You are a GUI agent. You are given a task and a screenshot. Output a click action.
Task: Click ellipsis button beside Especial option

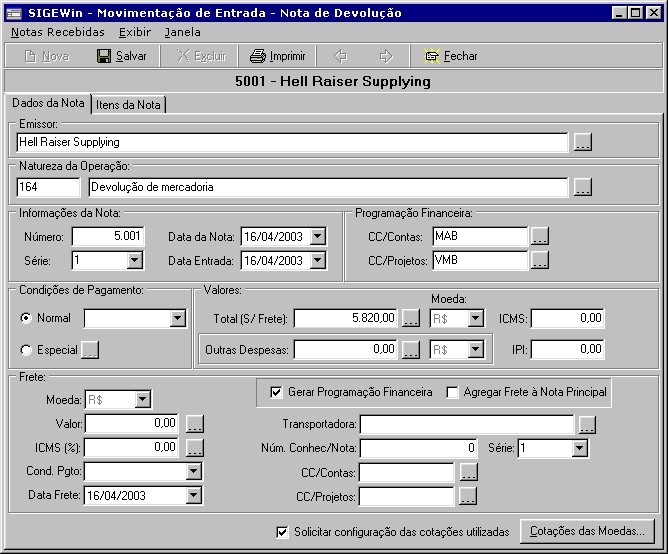point(90,350)
